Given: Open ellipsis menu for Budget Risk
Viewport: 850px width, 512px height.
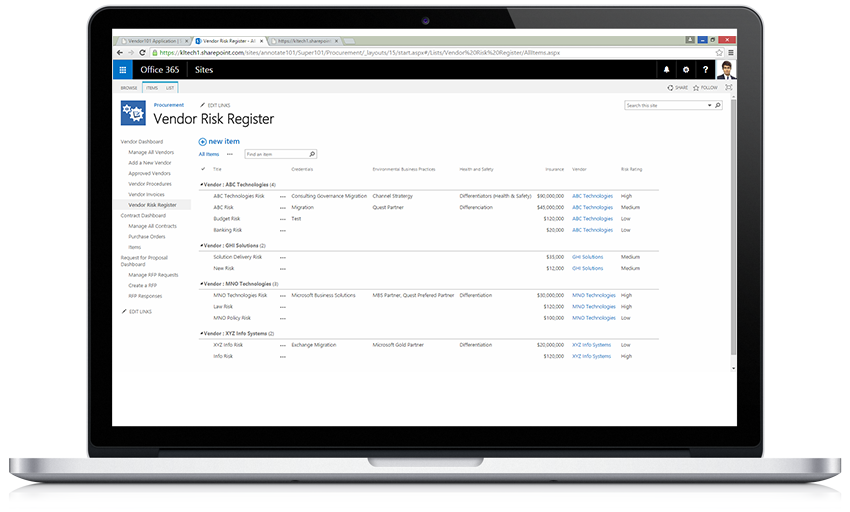Looking at the screenshot, I should (282, 219).
